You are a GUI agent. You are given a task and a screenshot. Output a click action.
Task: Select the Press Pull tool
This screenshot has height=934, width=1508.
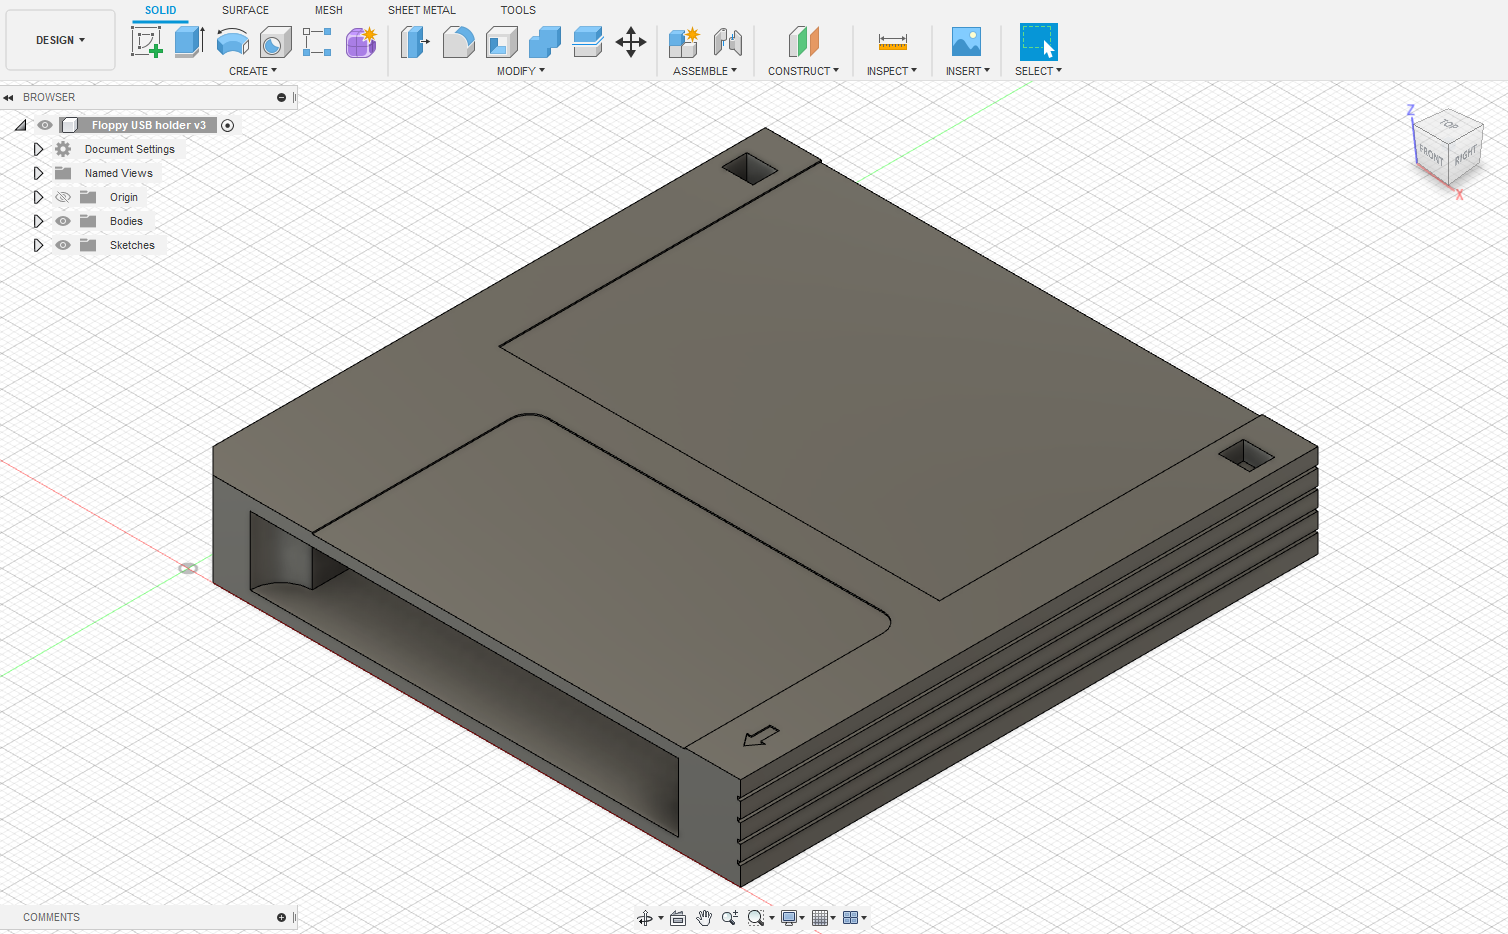pos(415,42)
